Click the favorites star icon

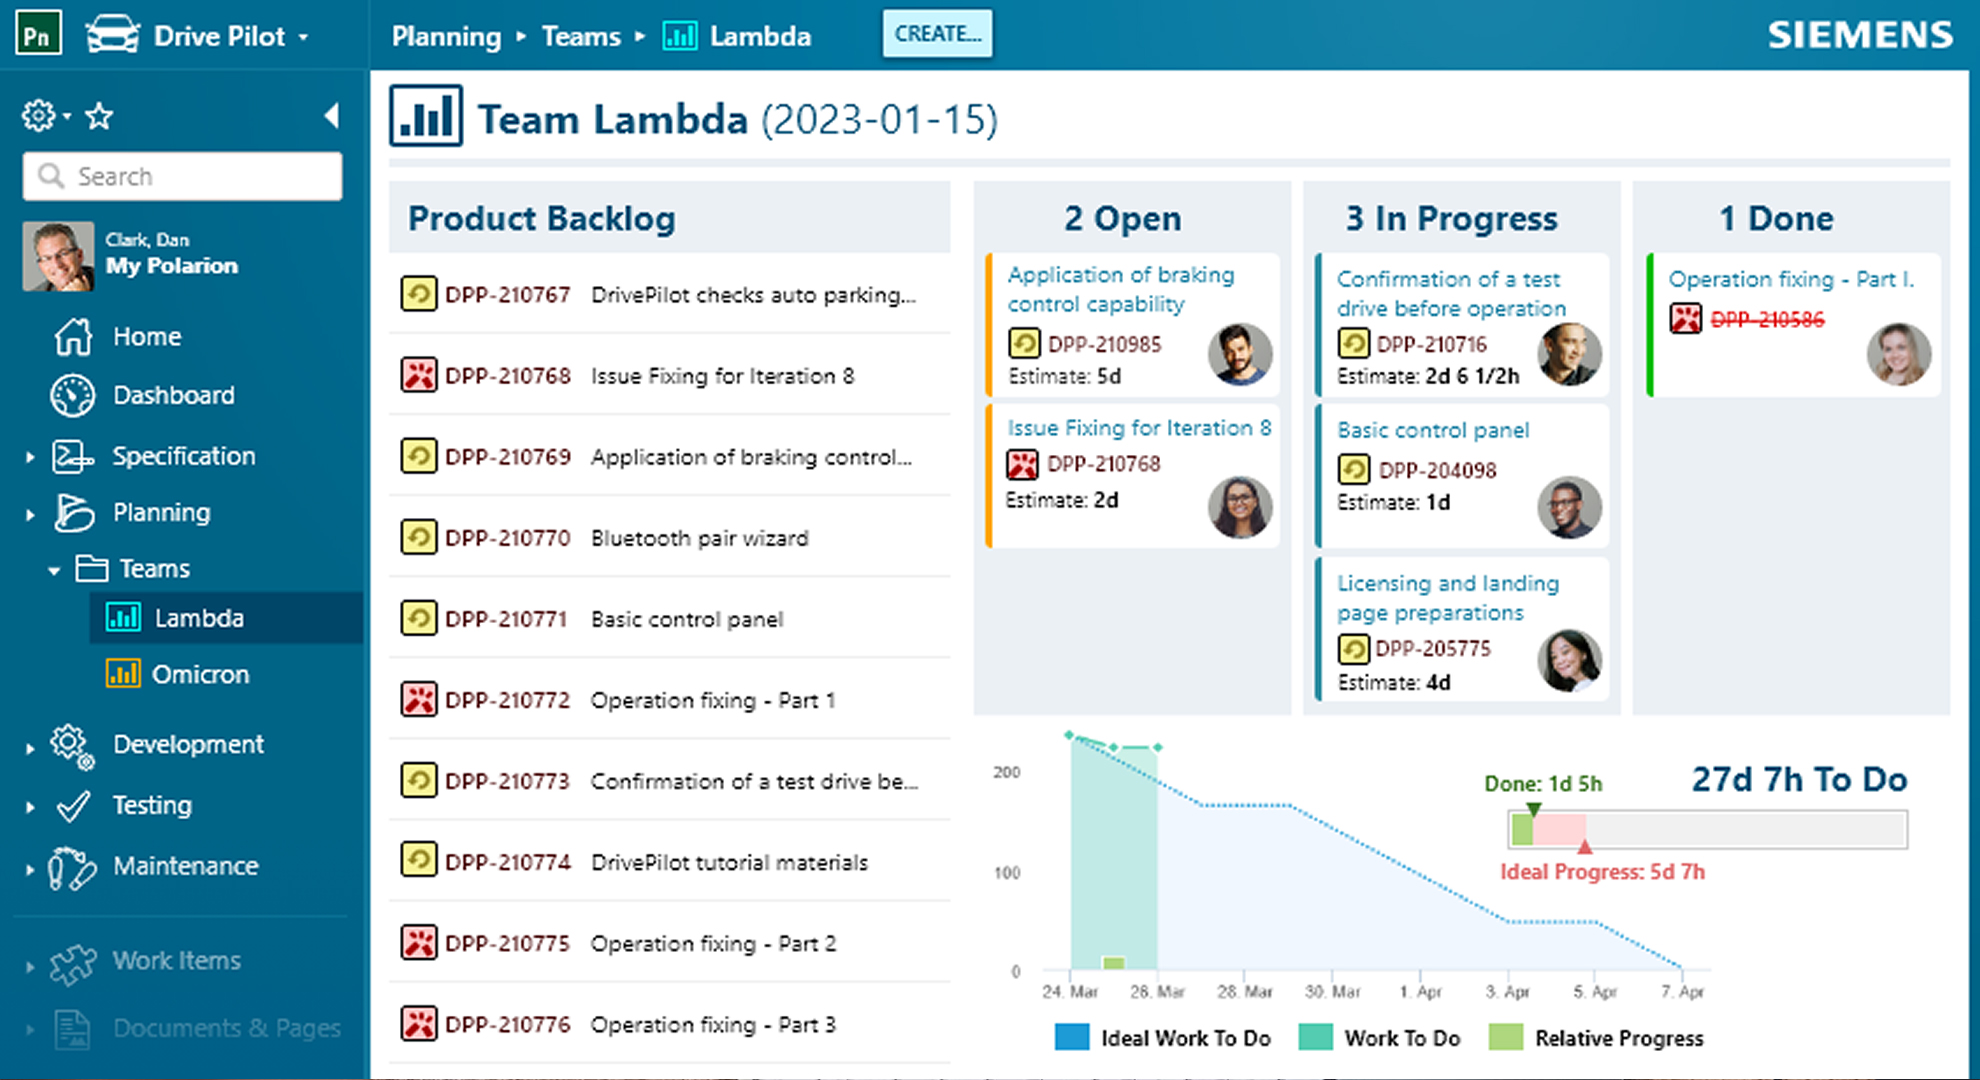click(x=99, y=116)
